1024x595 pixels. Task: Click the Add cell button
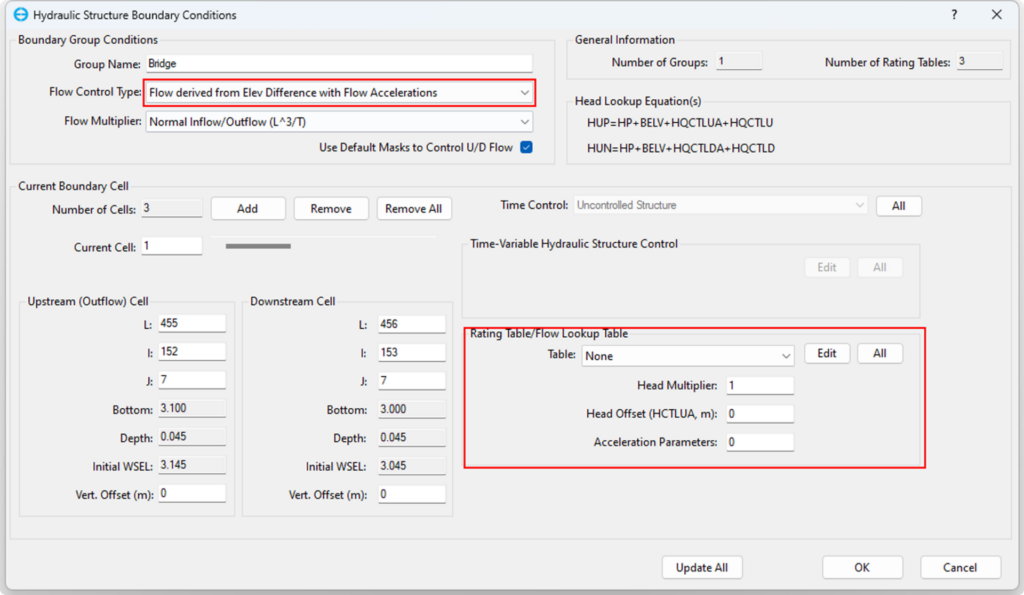point(247,209)
